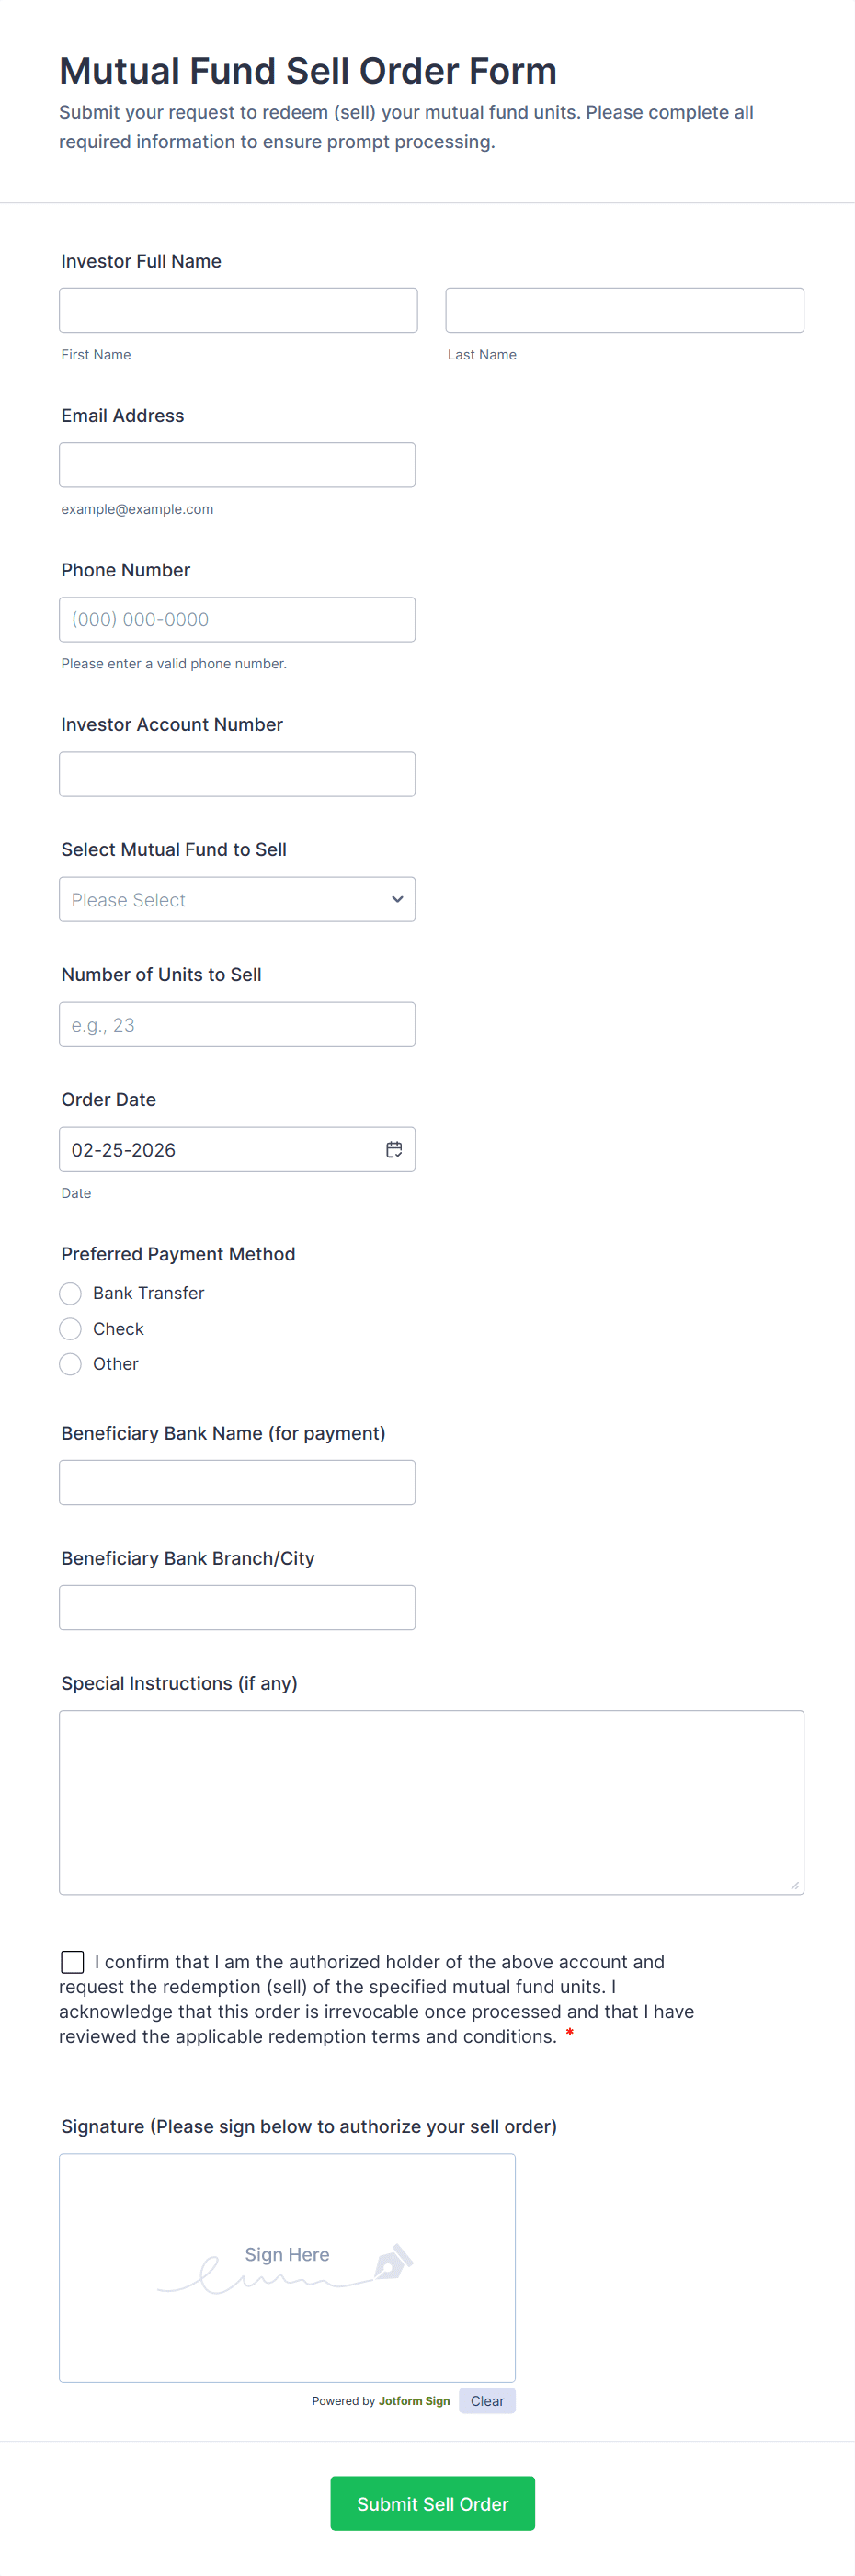This screenshot has width=855, height=2576.
Task: Click the Number of Units to Sell box
Action: click(237, 1024)
